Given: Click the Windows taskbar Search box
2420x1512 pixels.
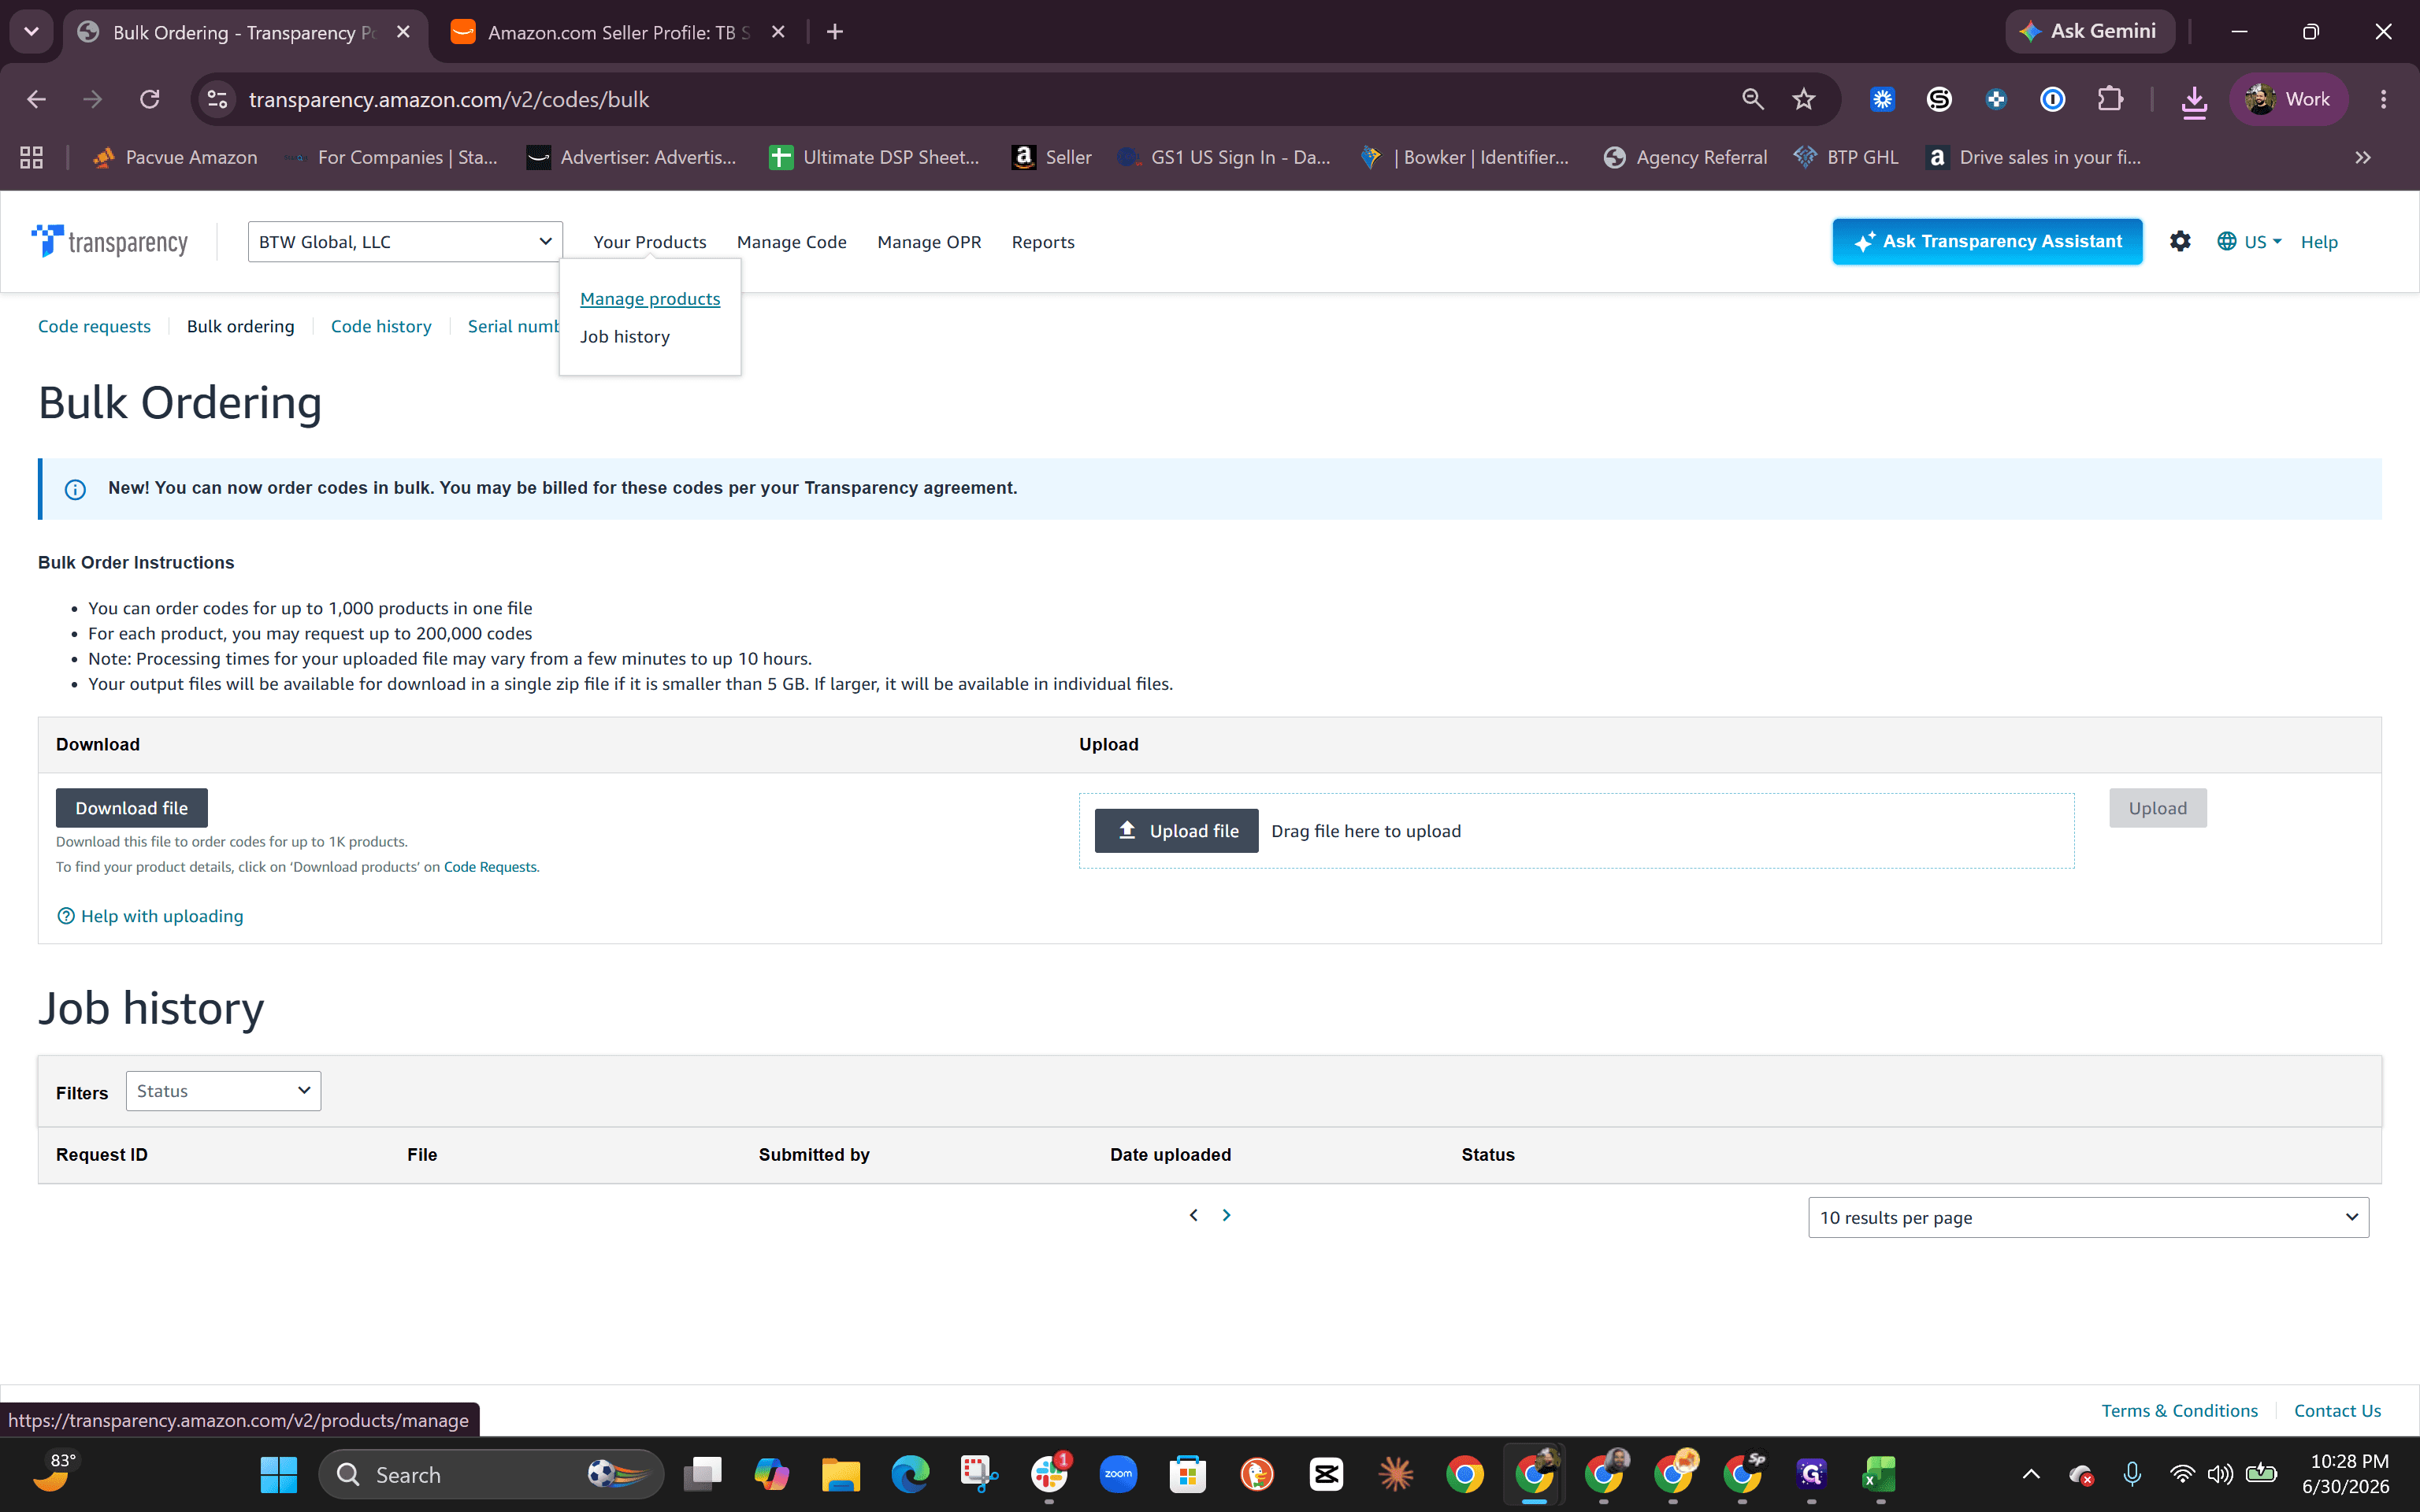Looking at the screenshot, I should coord(491,1474).
